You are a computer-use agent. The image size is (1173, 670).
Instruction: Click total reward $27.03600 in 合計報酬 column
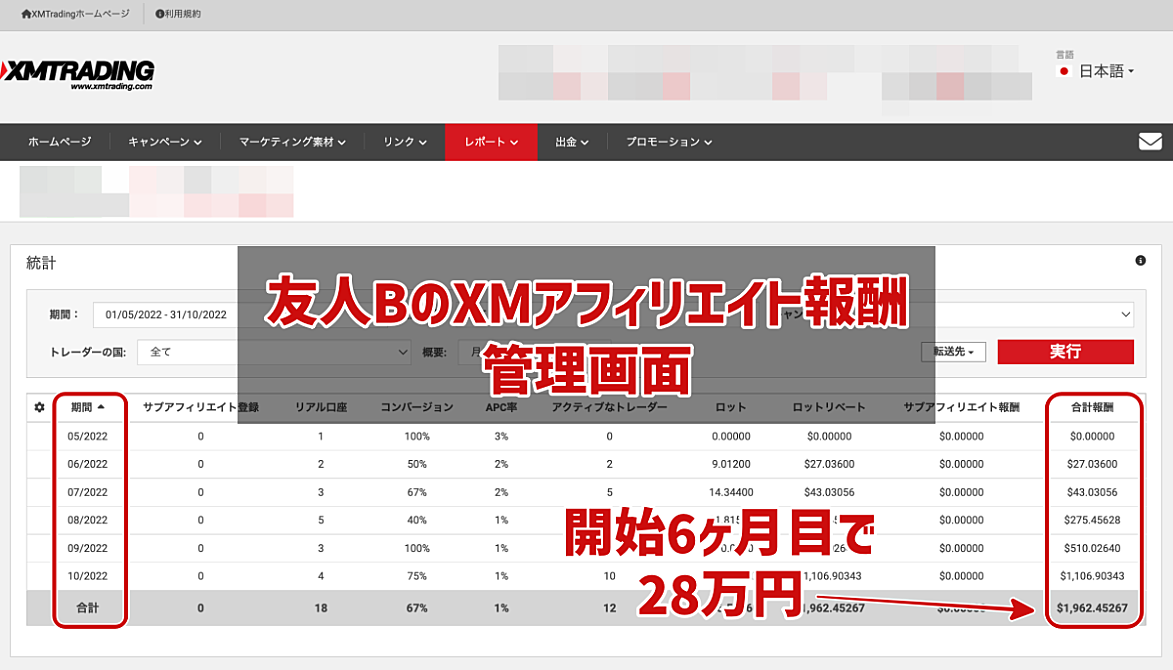[x=1092, y=464]
